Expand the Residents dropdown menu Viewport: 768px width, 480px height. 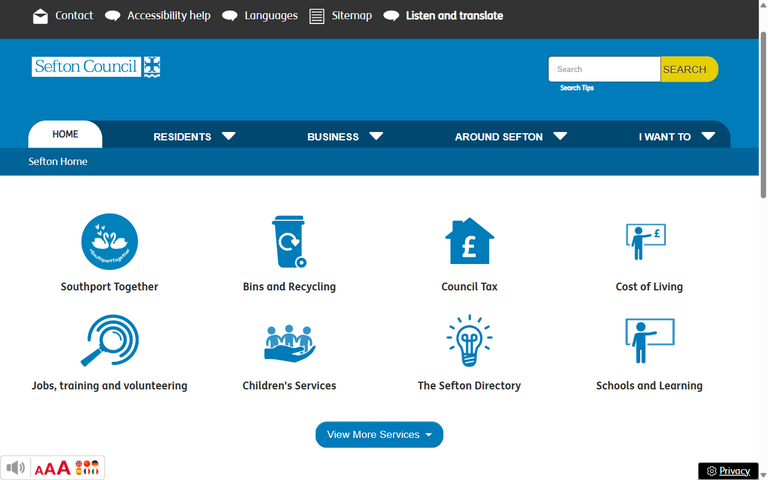pyautogui.click(x=194, y=136)
